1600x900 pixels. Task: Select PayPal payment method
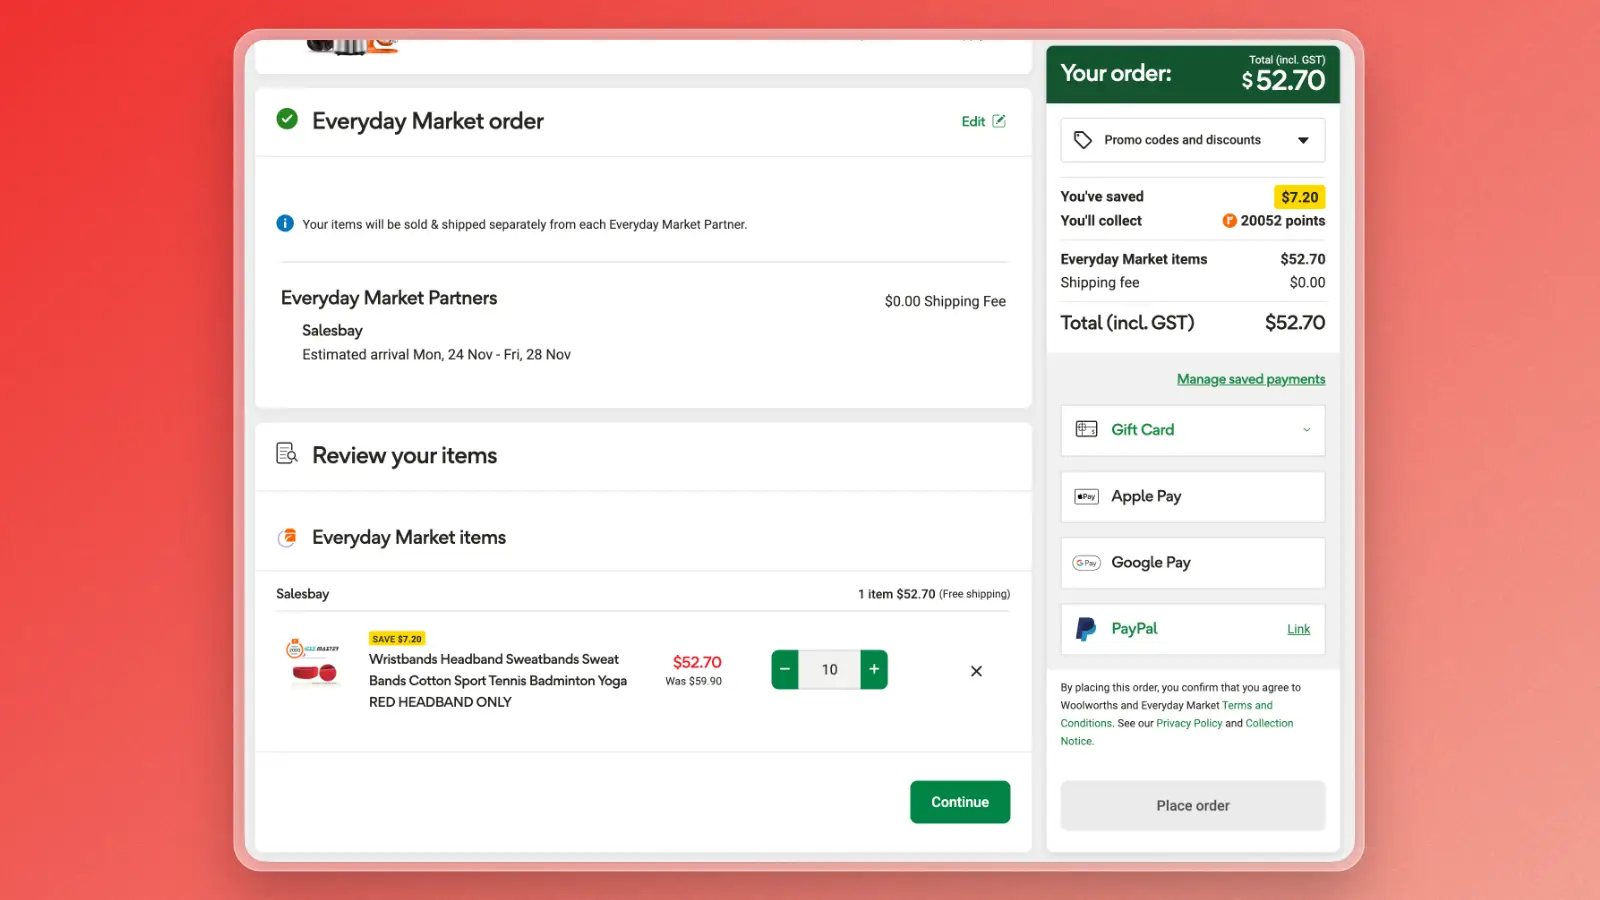point(1193,629)
